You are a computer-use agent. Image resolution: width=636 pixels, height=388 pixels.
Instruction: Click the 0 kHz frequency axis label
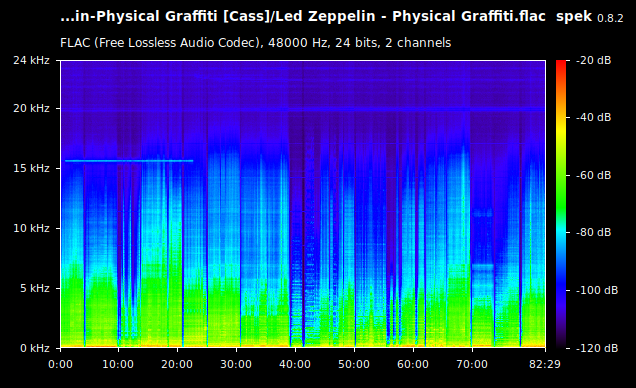34,348
